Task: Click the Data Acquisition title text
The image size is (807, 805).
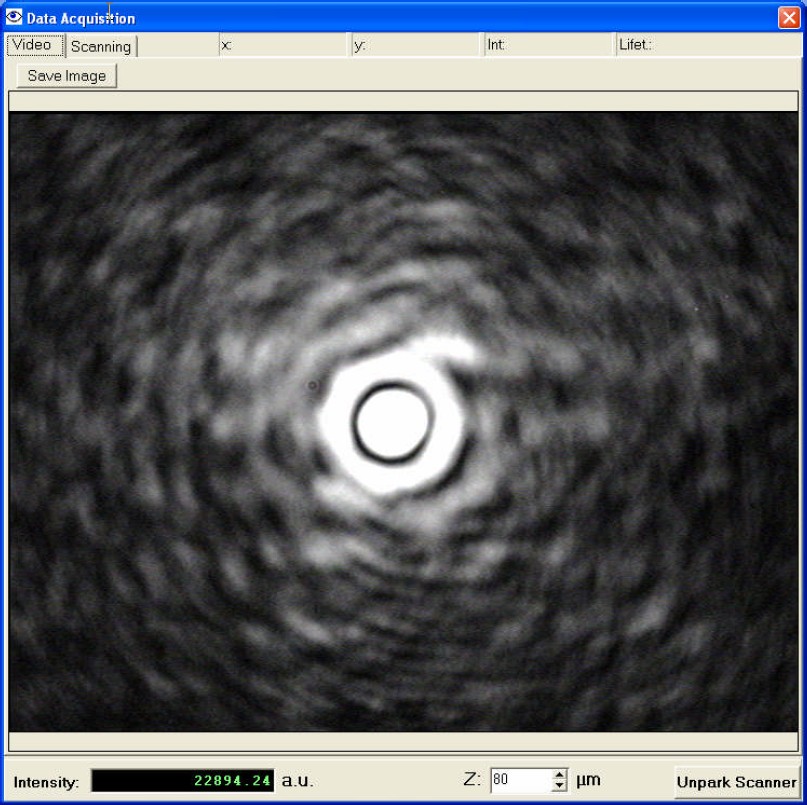Action: click(81, 19)
